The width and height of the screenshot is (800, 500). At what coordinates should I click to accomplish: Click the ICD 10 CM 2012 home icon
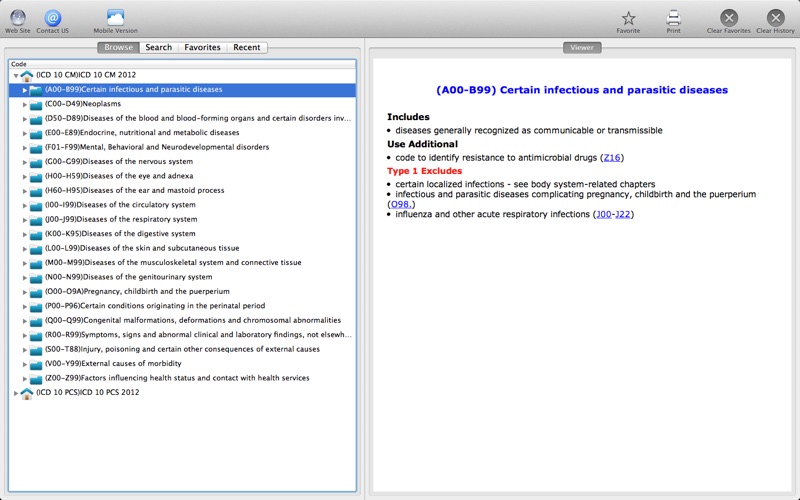(27, 75)
